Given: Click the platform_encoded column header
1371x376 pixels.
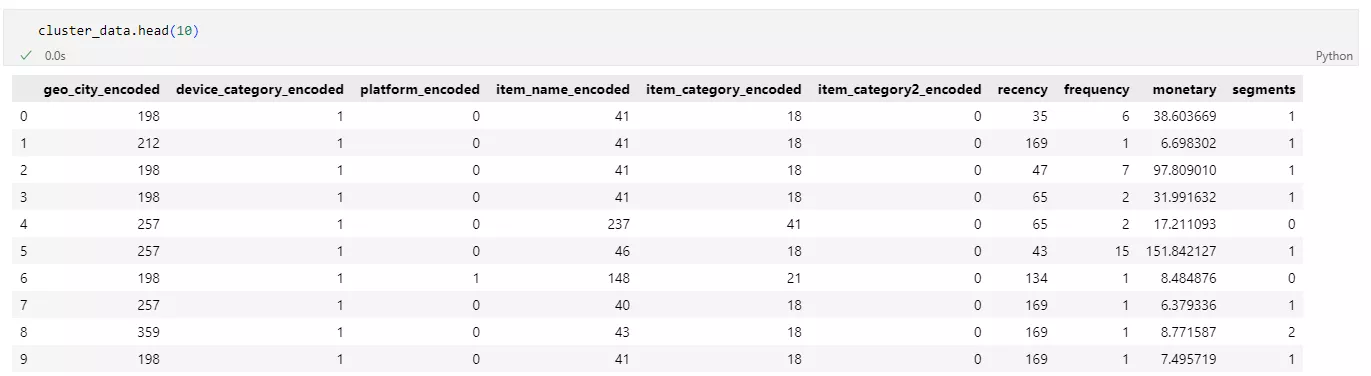Looking at the screenshot, I should (419, 89).
